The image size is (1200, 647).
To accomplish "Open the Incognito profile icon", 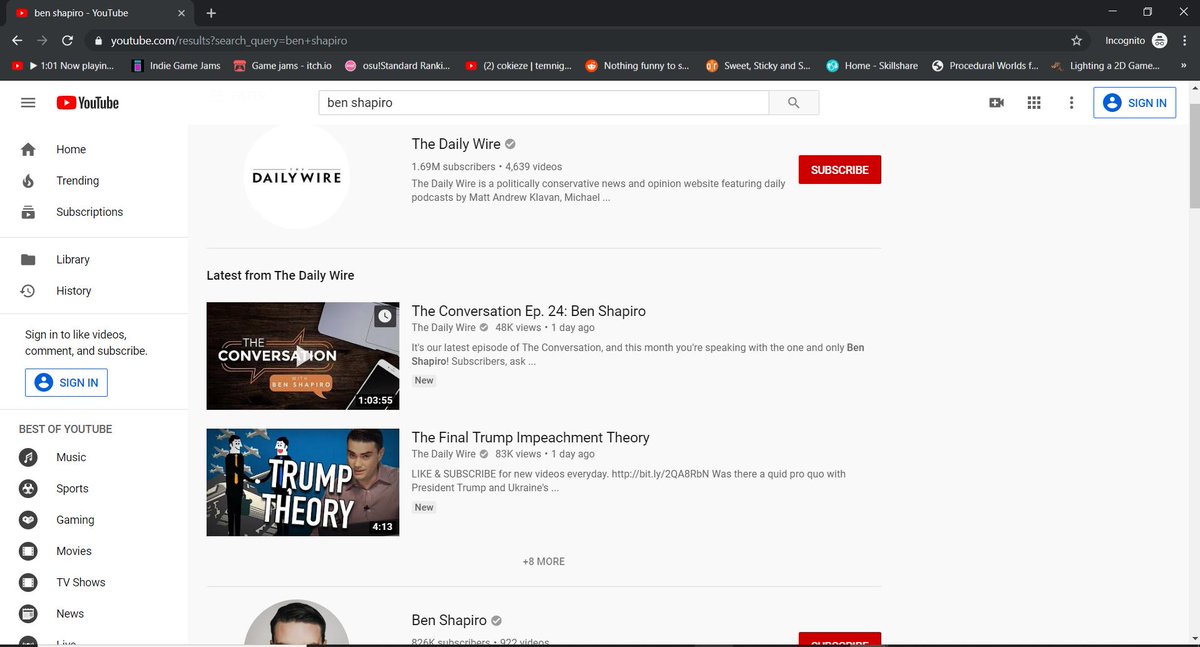I will click(1160, 41).
